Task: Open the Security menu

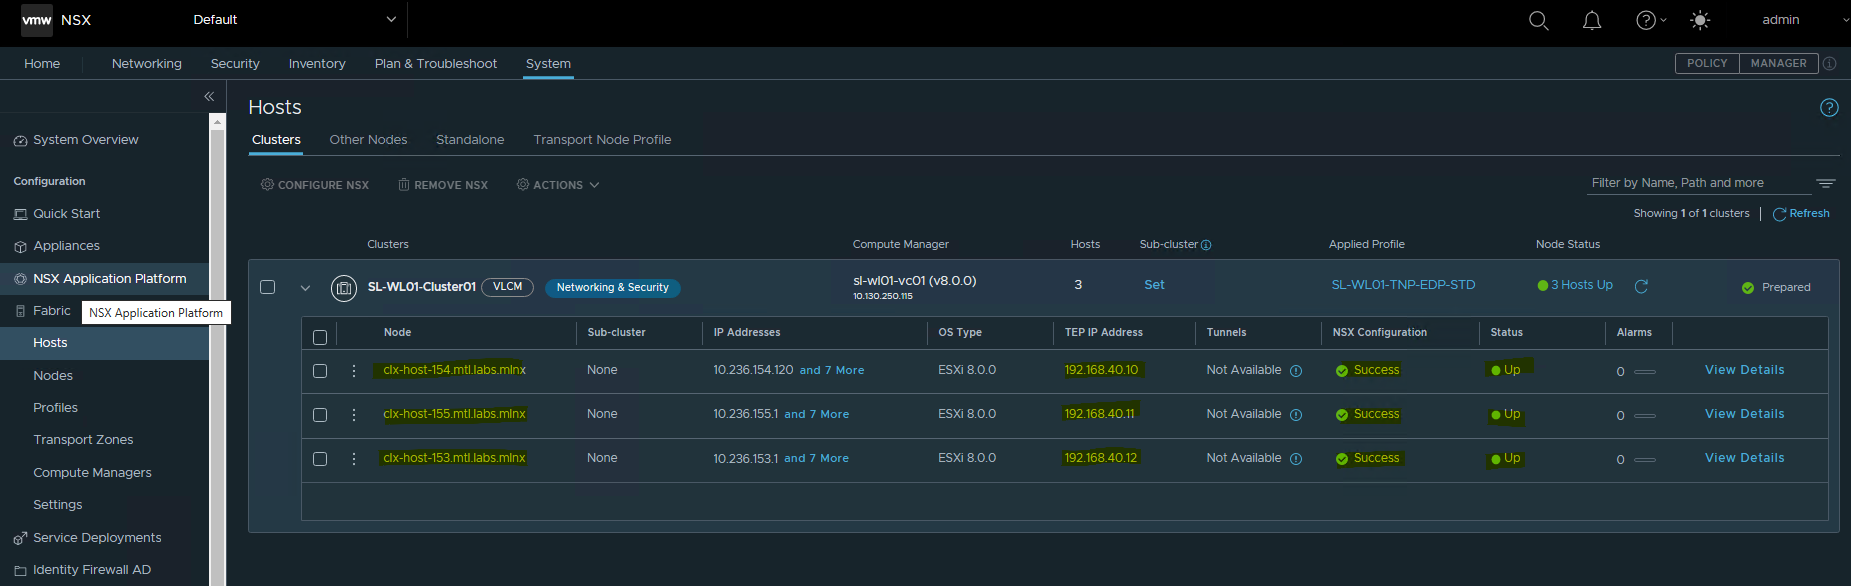Action: (235, 63)
